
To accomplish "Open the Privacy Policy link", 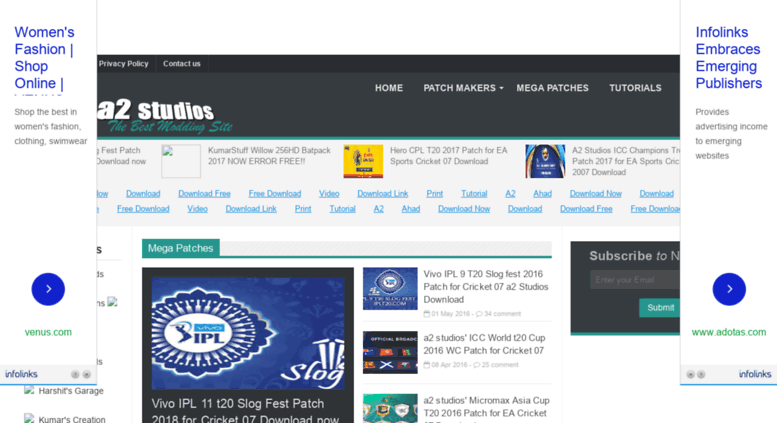I will pos(123,63).
